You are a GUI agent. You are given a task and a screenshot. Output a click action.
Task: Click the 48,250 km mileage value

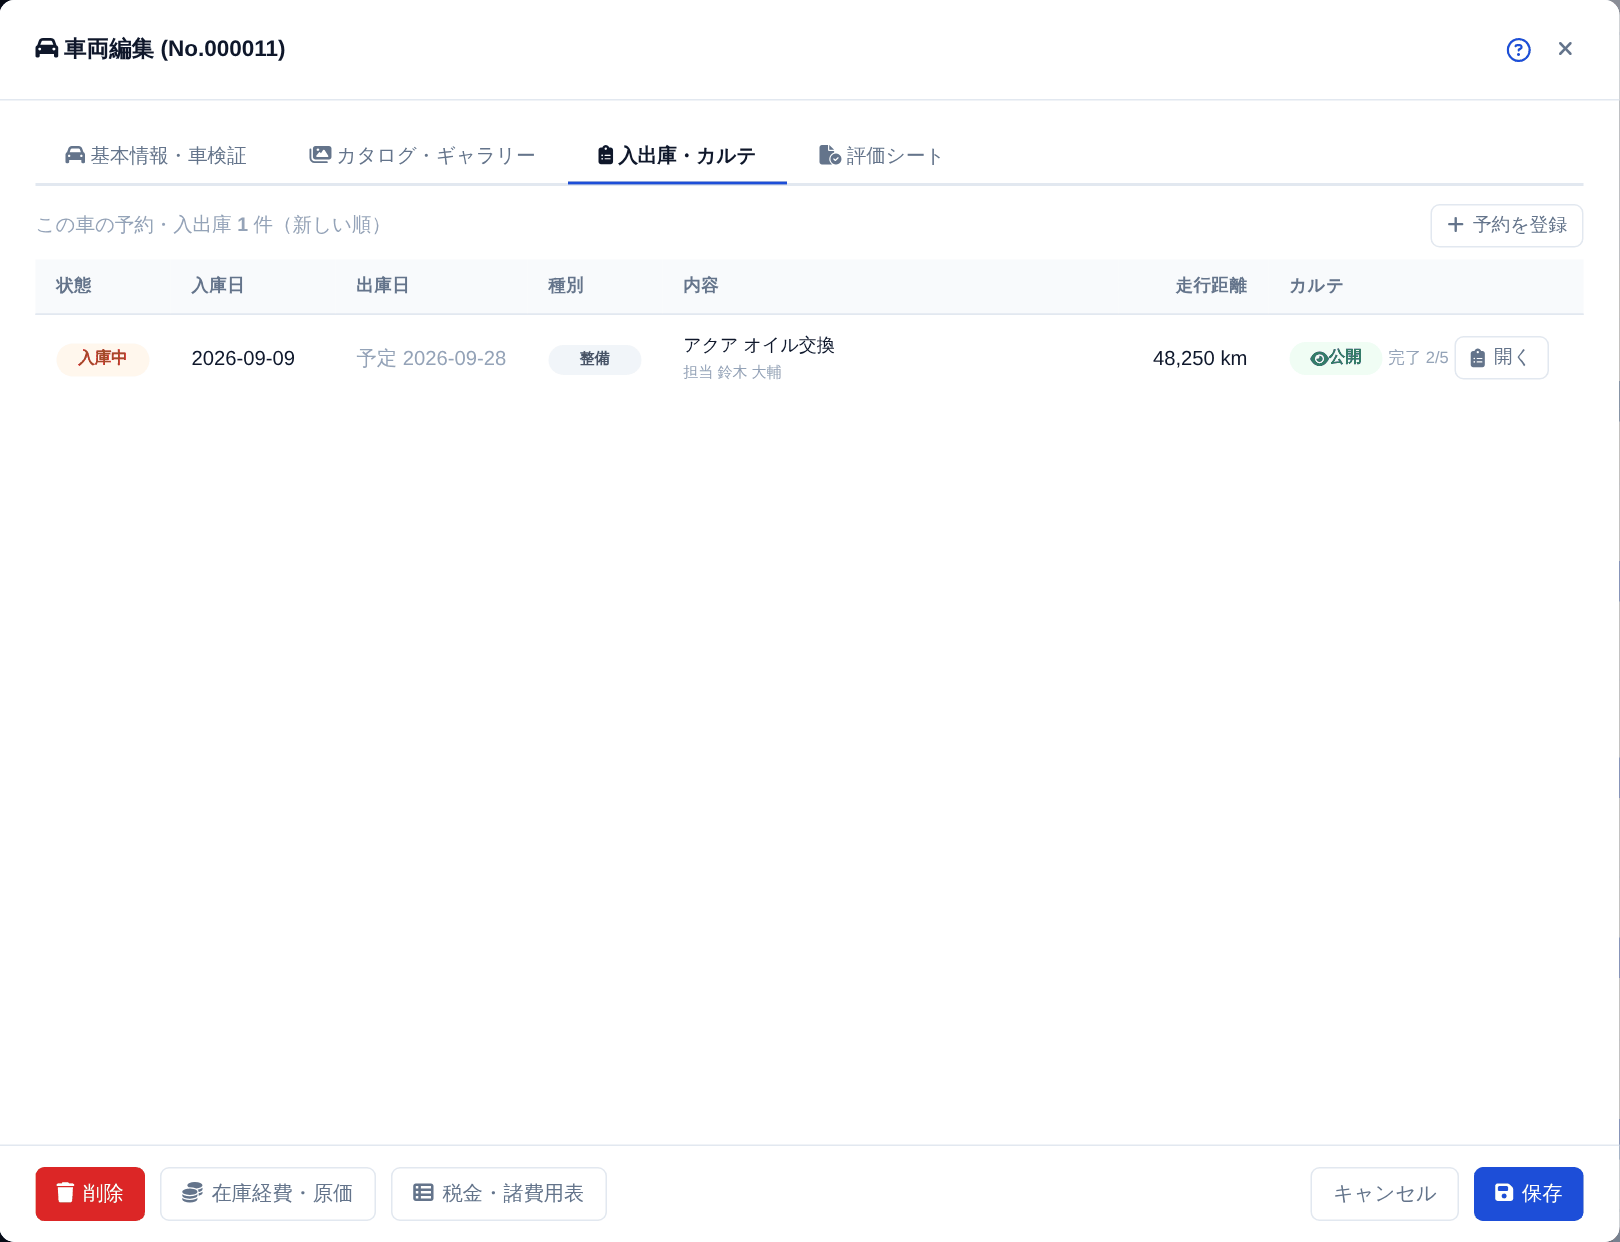click(1199, 358)
